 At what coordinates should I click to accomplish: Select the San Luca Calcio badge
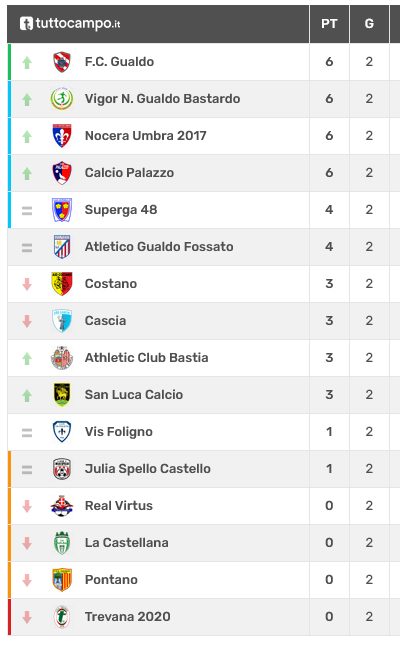(x=62, y=395)
